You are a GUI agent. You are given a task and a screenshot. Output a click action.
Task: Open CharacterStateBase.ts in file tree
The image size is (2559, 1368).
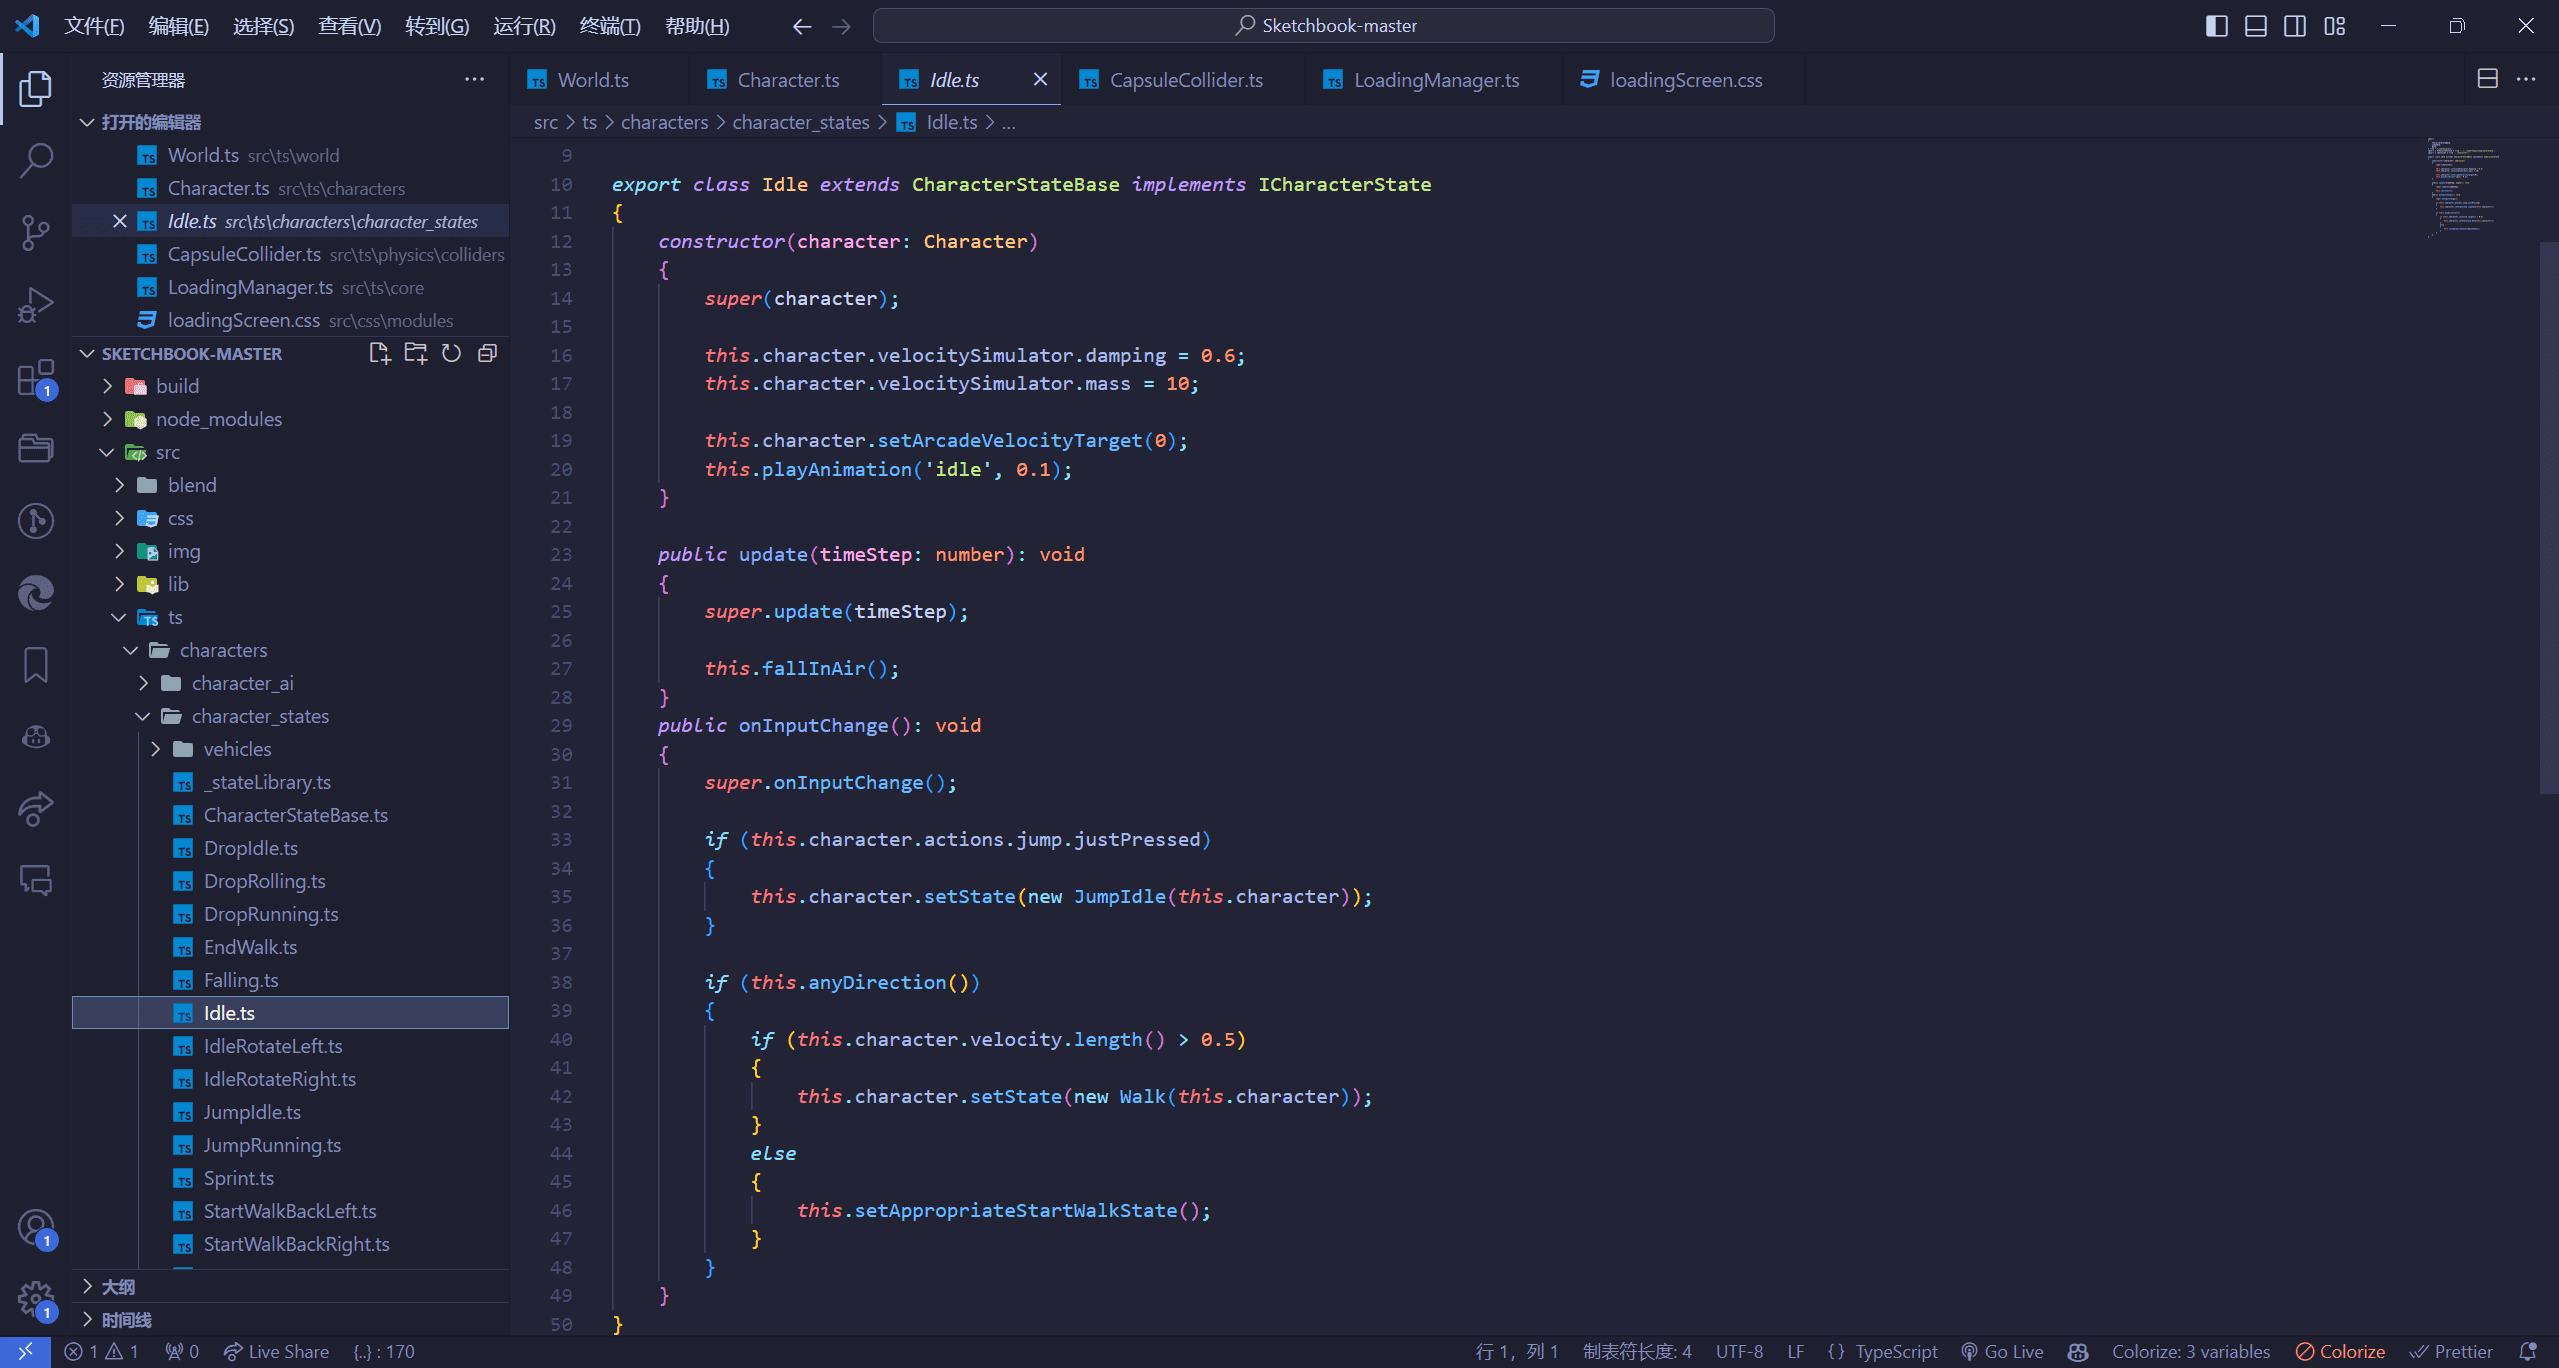coord(290,815)
